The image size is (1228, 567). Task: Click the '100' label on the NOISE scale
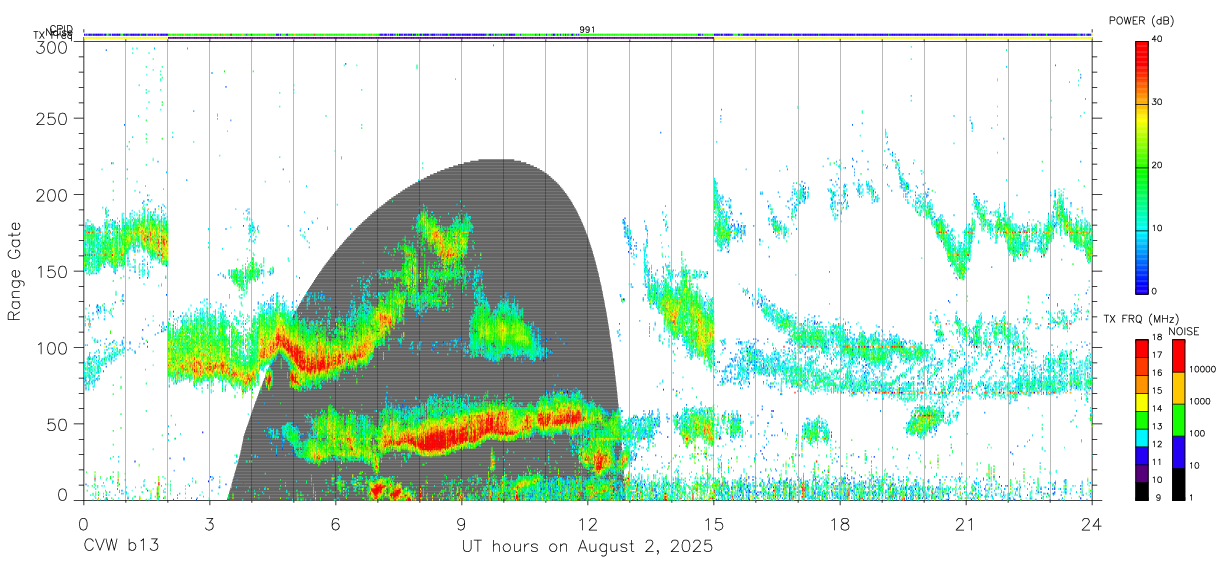click(x=1196, y=434)
